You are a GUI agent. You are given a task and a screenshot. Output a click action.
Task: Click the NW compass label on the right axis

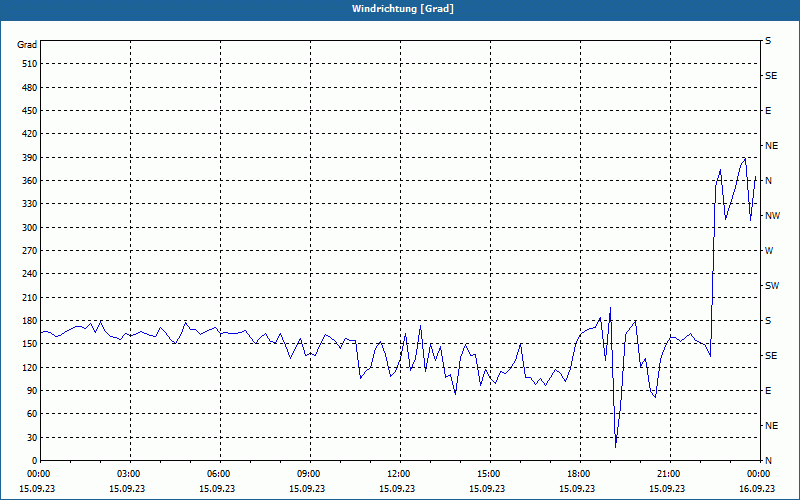(772, 216)
